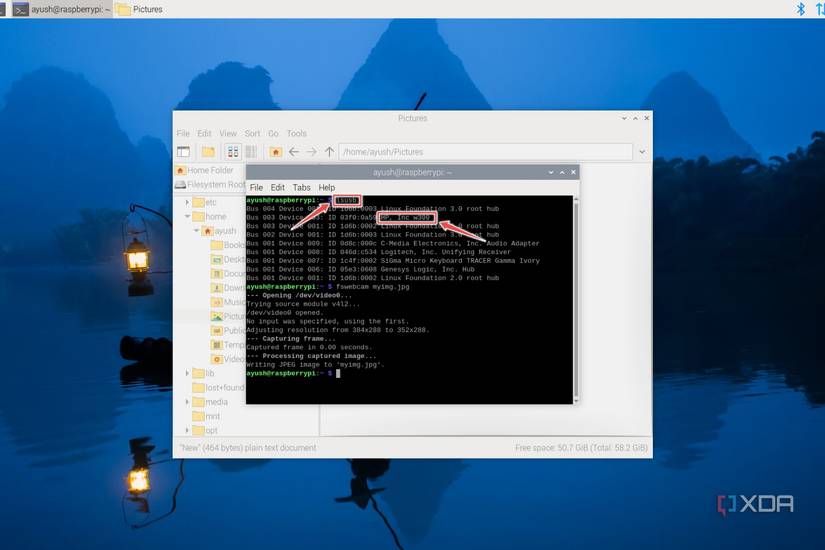825x550 pixels.
Task: Open new window icon in Pictures toolbar
Action: (183, 152)
